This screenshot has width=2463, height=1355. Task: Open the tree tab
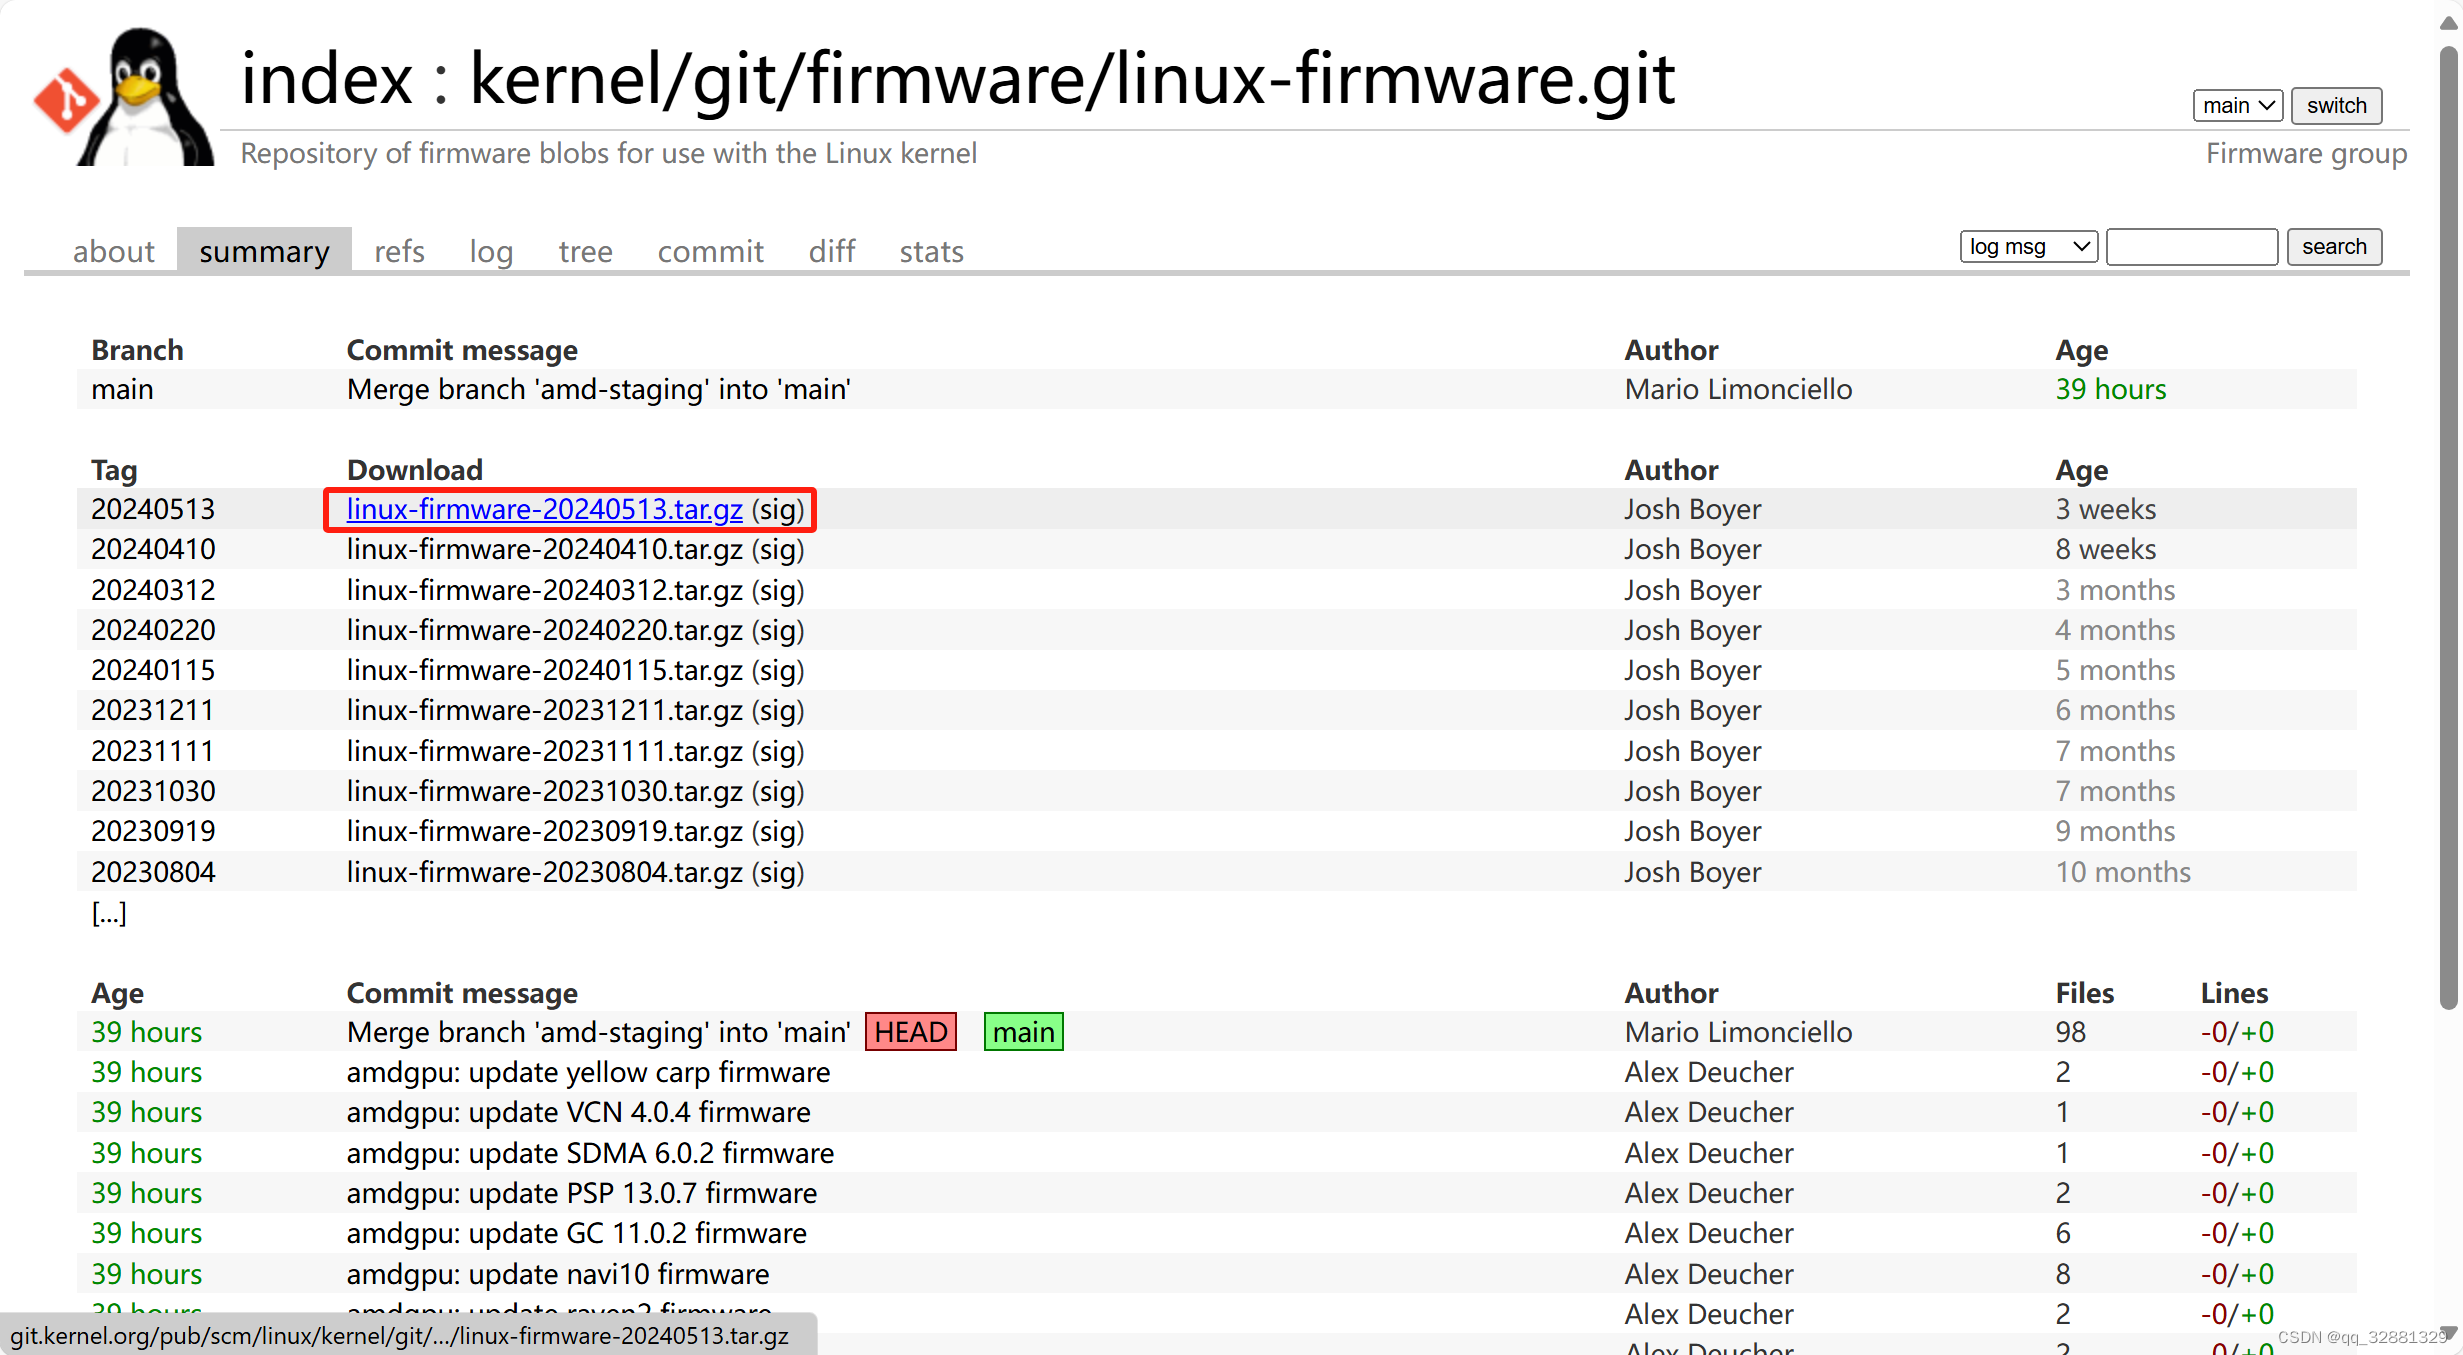click(585, 251)
